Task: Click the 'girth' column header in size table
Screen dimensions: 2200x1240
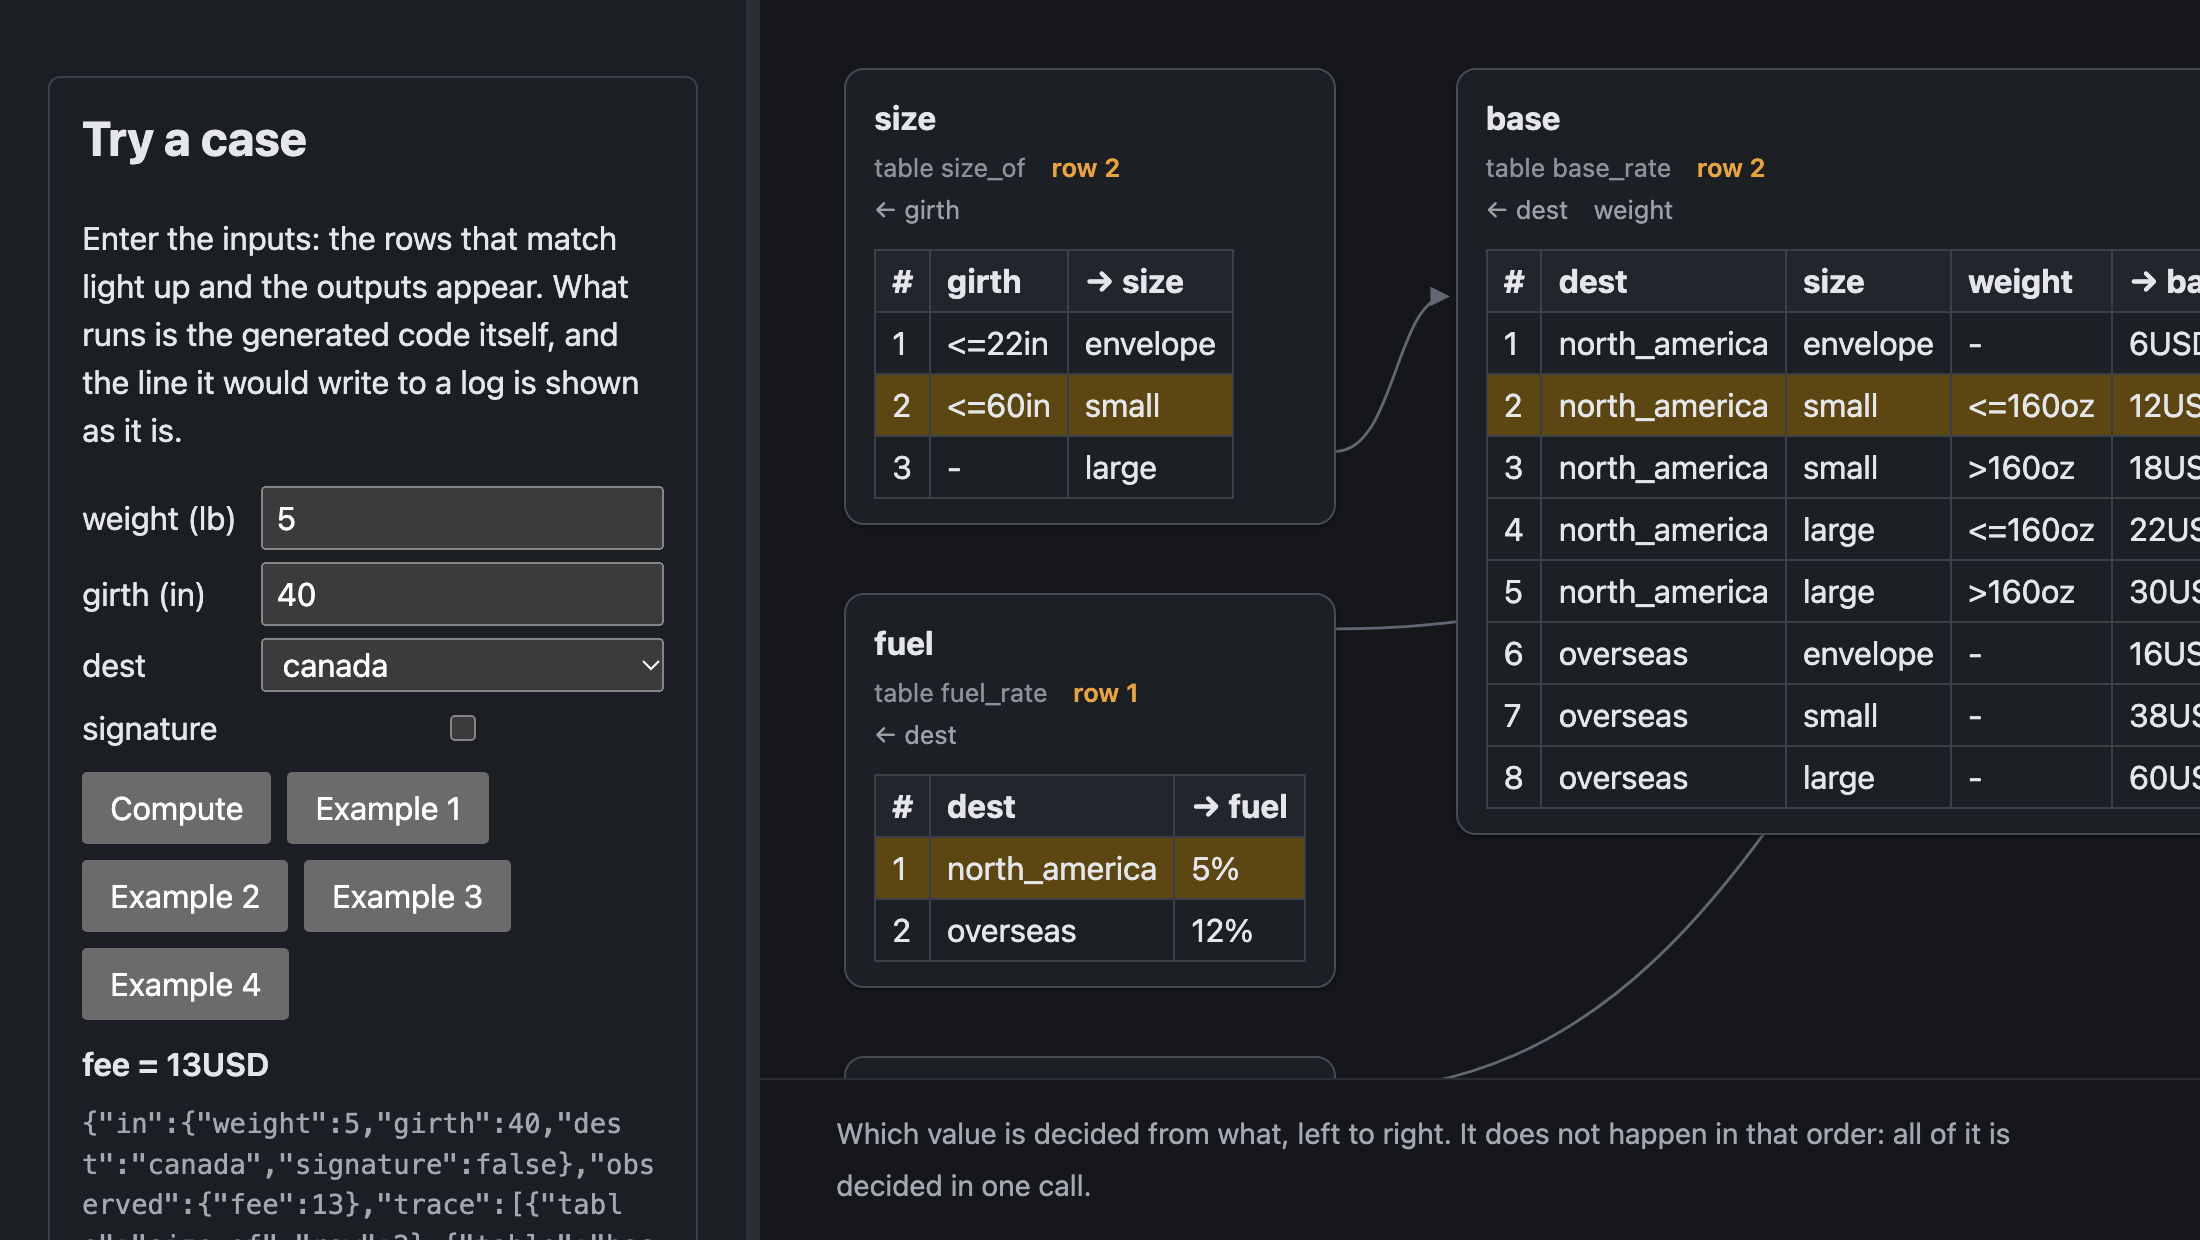Action: coord(998,282)
